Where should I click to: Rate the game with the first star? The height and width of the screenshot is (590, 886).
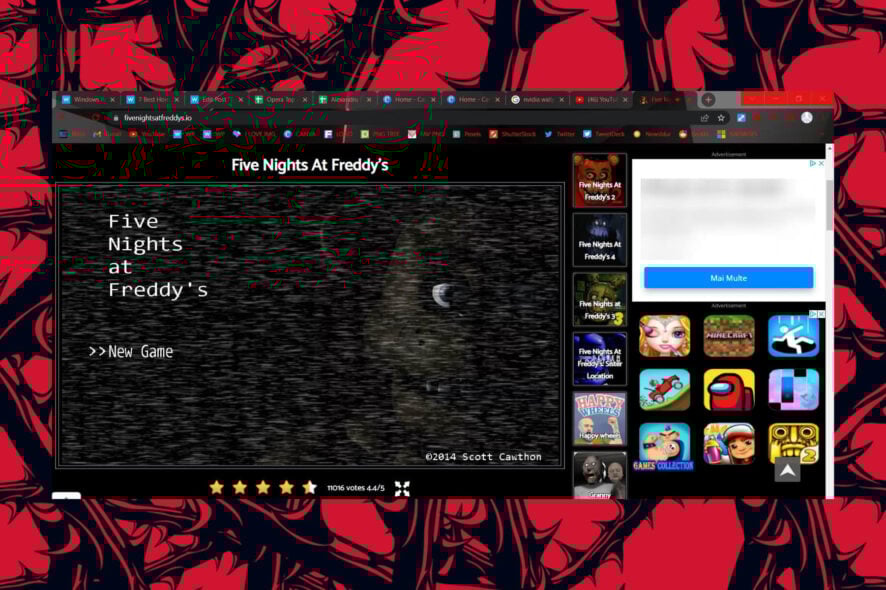coord(216,487)
